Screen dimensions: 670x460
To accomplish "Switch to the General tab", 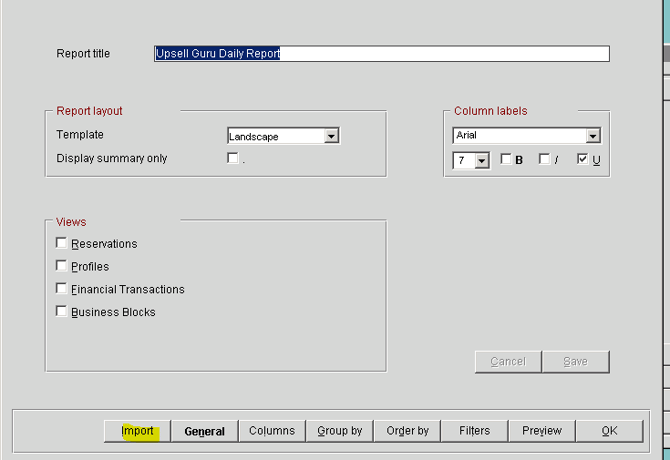I will coord(204,431).
